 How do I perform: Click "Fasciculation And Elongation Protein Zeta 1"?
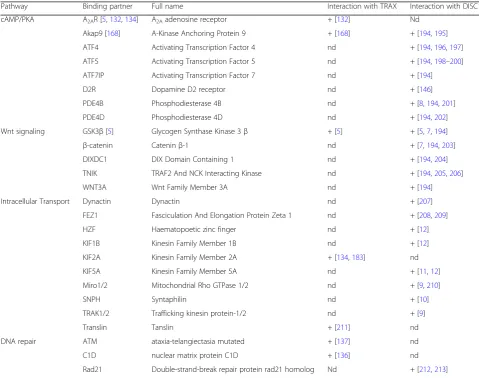pyautogui.click(x=221, y=215)
